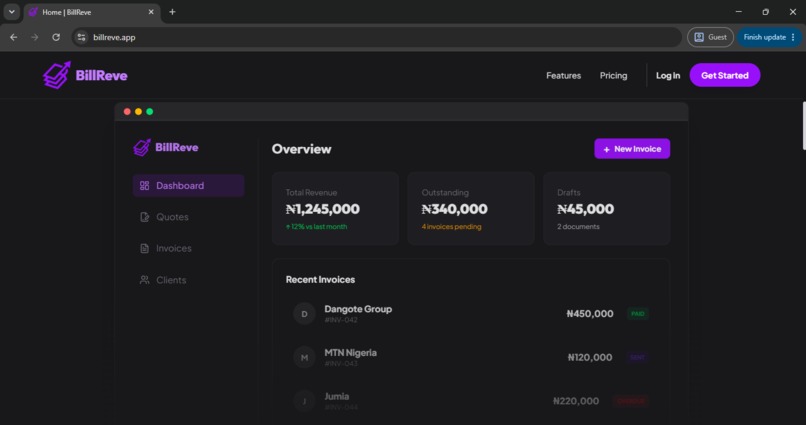Screen dimensions: 806x425
Task: Click the '2 documents' text
Action: [x=578, y=227]
